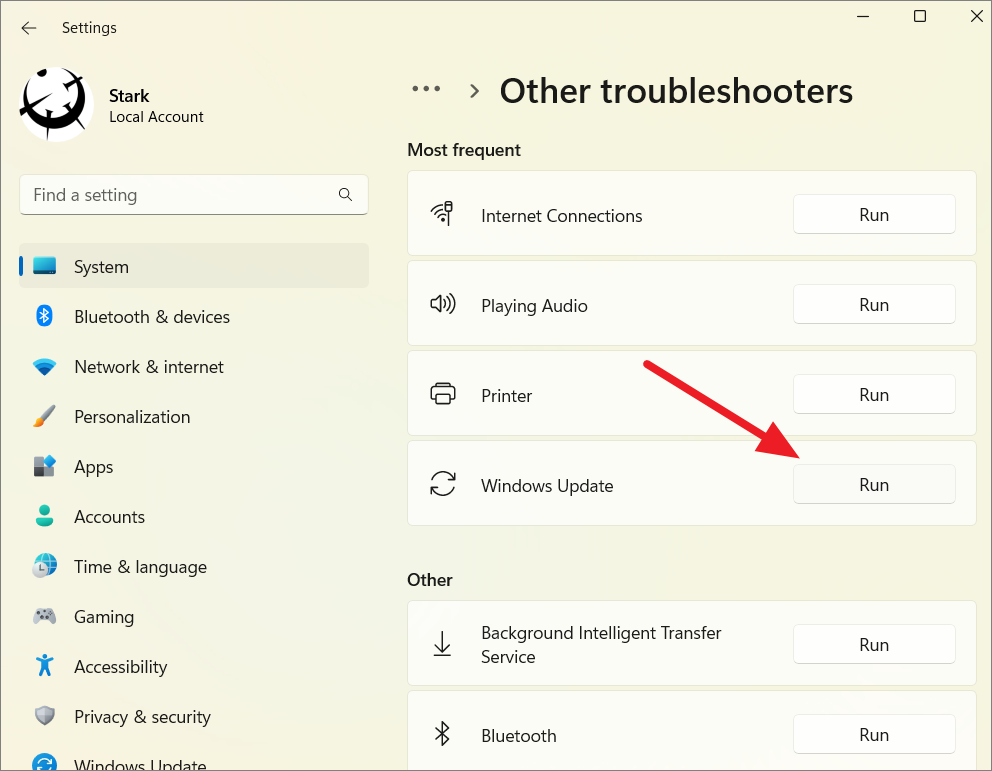
Task: Click the Bluetooth symbol in troubleshooter list
Action: tap(442, 734)
